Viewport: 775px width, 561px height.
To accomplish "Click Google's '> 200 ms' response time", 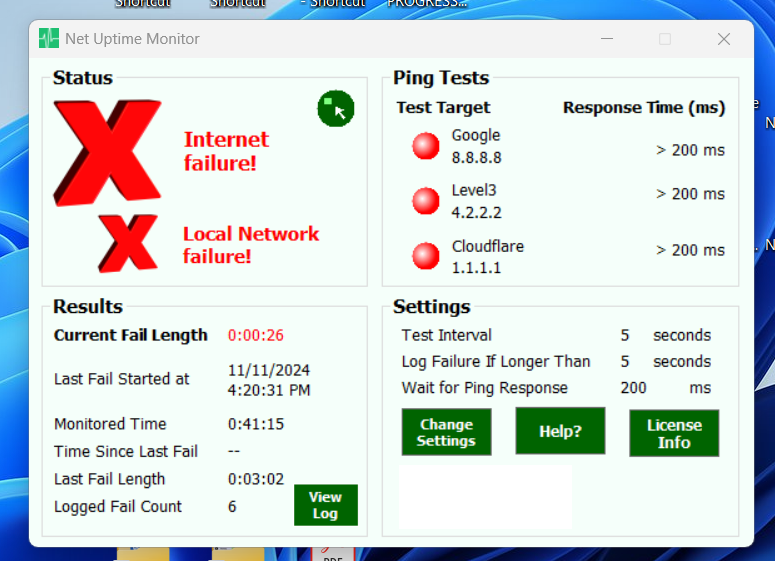I will click(690, 150).
